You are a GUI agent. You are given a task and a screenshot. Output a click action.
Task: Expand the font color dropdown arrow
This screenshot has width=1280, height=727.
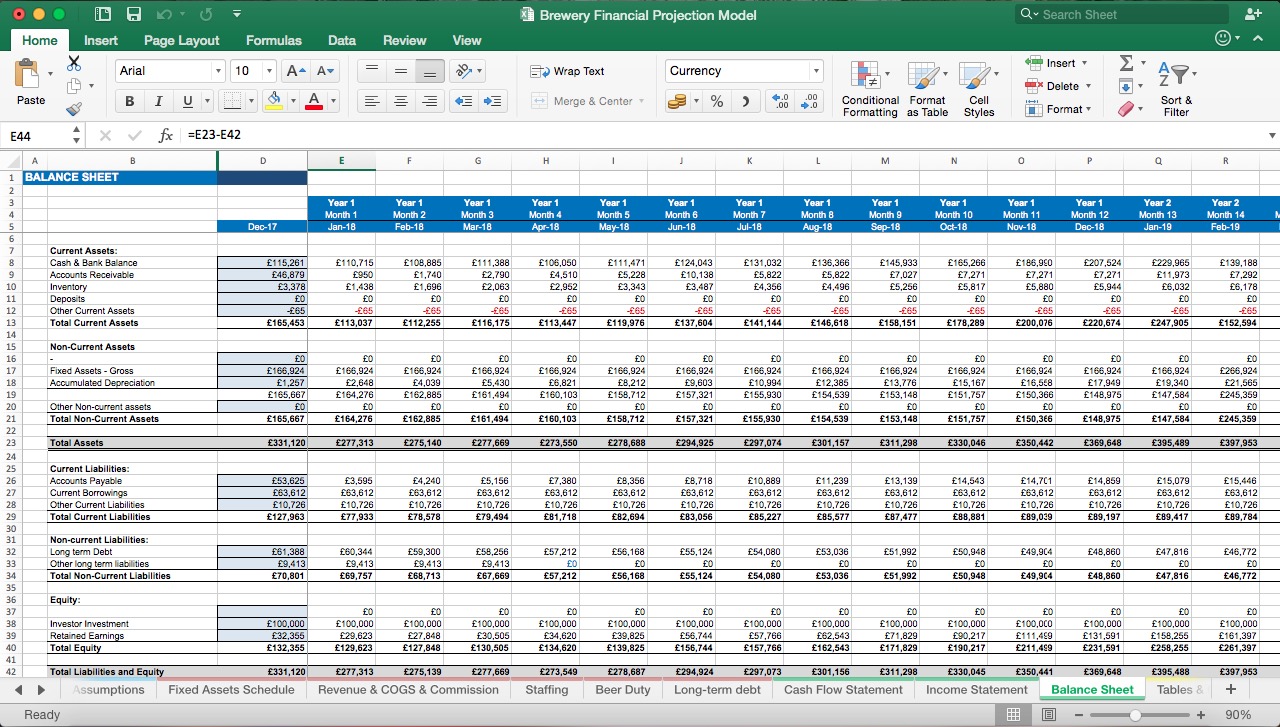[331, 101]
